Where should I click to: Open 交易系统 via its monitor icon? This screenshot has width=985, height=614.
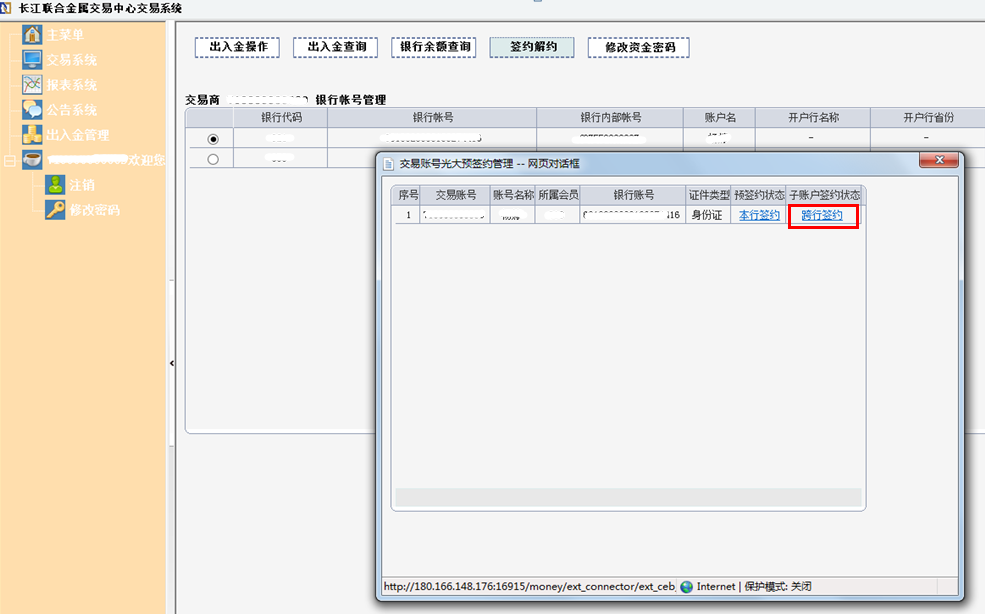pos(32,60)
